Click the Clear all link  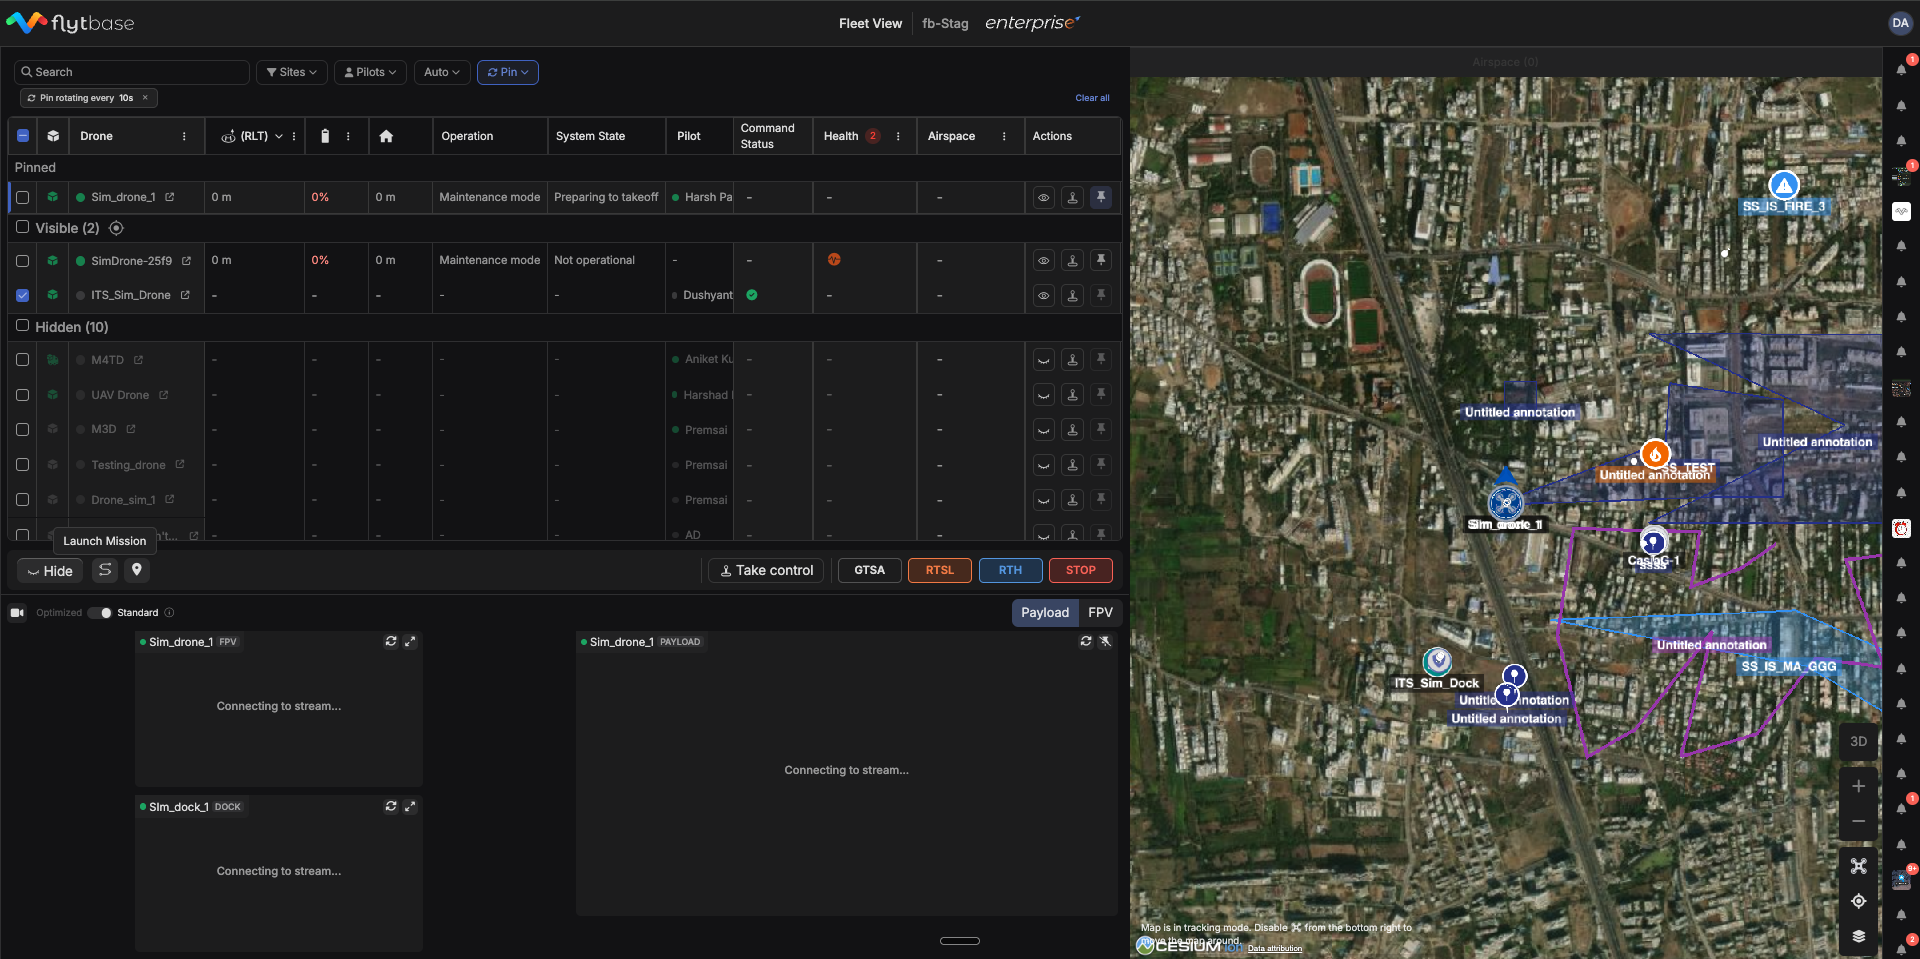pos(1092,98)
